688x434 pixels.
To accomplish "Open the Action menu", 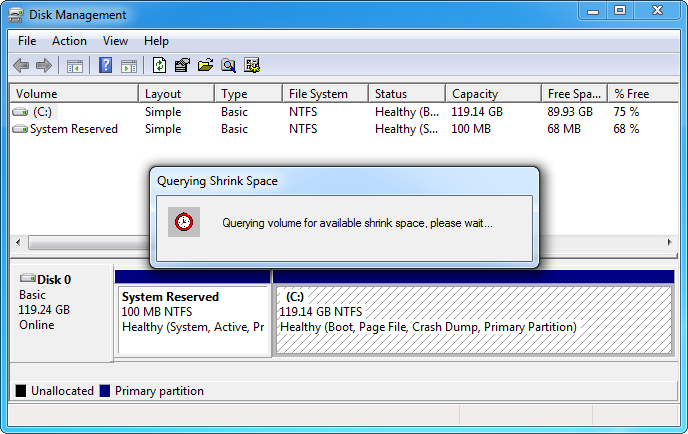I will [x=69, y=41].
